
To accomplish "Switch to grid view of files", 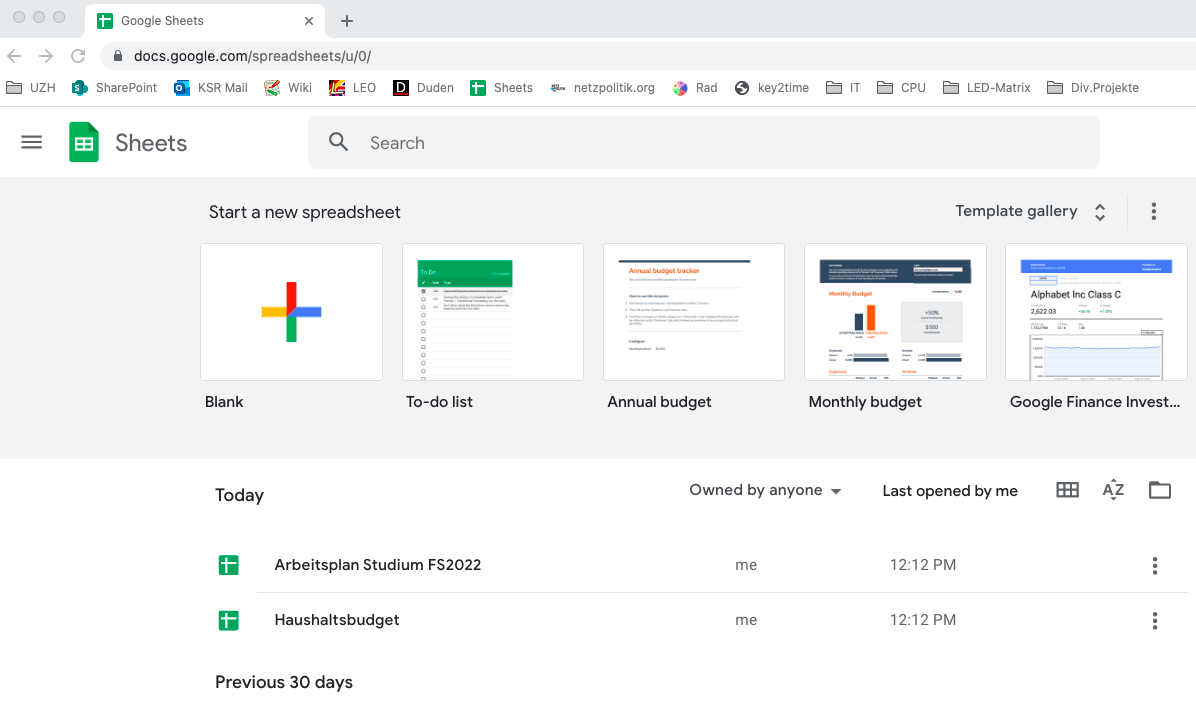I will click(1067, 490).
